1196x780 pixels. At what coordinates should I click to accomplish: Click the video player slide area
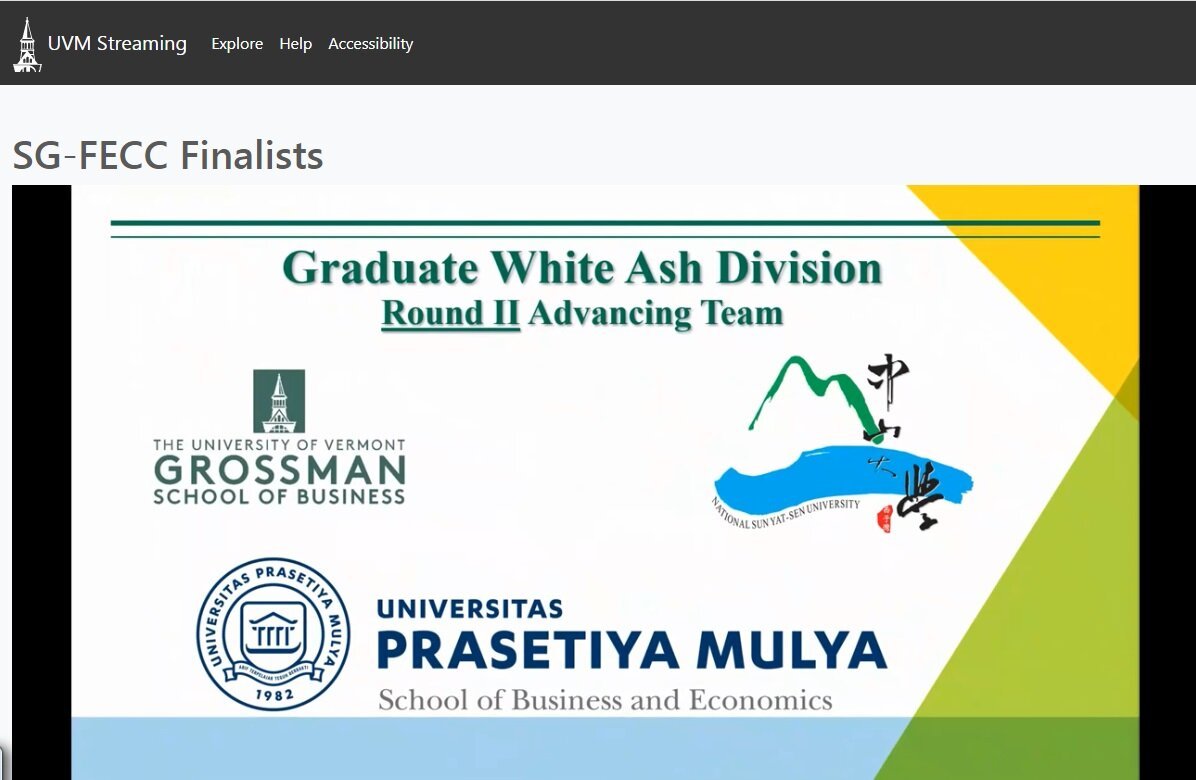(604, 482)
